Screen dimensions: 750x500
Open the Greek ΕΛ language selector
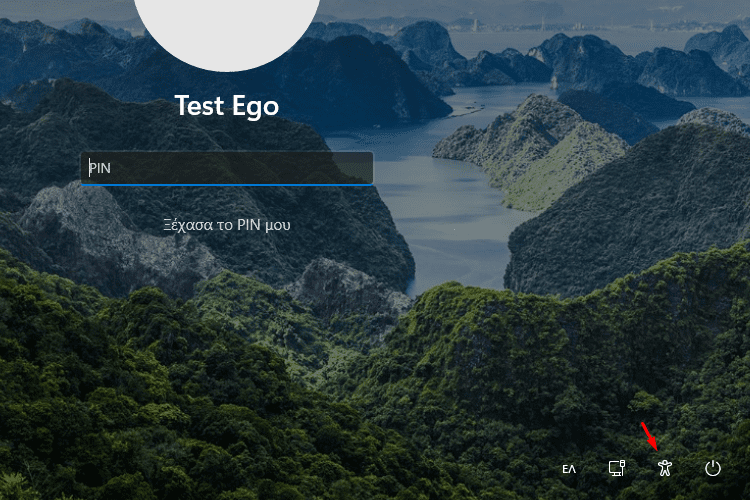(x=569, y=469)
